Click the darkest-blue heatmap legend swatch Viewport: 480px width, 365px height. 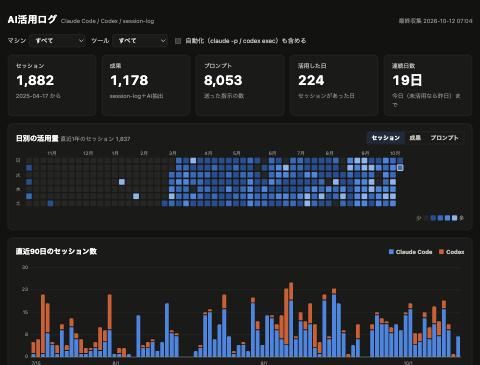click(x=433, y=218)
